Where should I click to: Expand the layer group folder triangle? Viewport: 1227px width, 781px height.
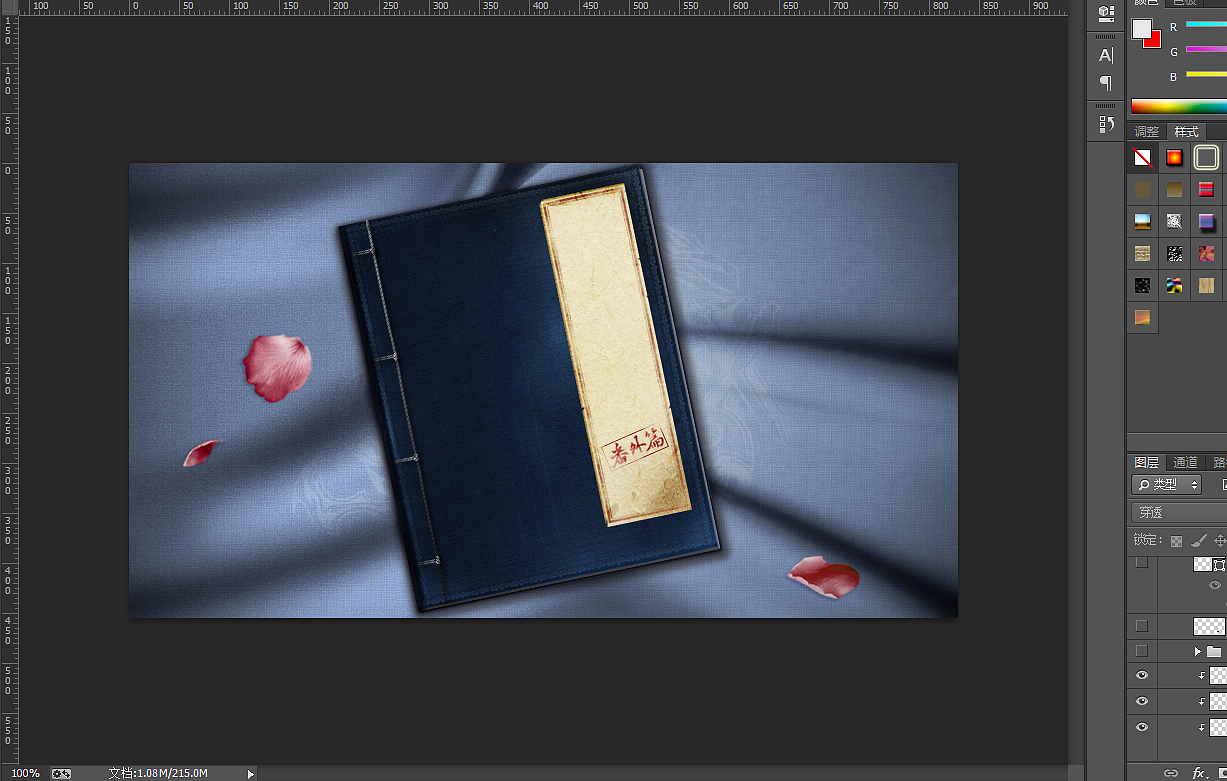(1198, 651)
